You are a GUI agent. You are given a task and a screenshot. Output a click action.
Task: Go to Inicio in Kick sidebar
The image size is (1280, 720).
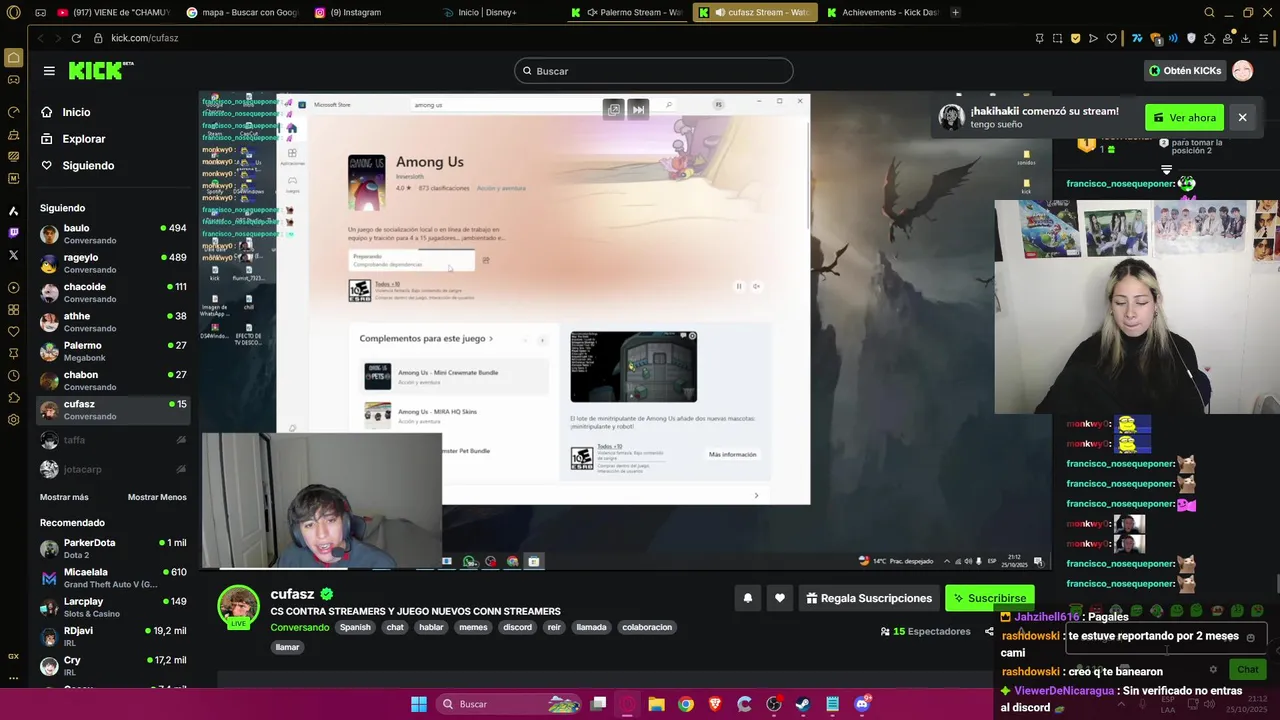76,112
